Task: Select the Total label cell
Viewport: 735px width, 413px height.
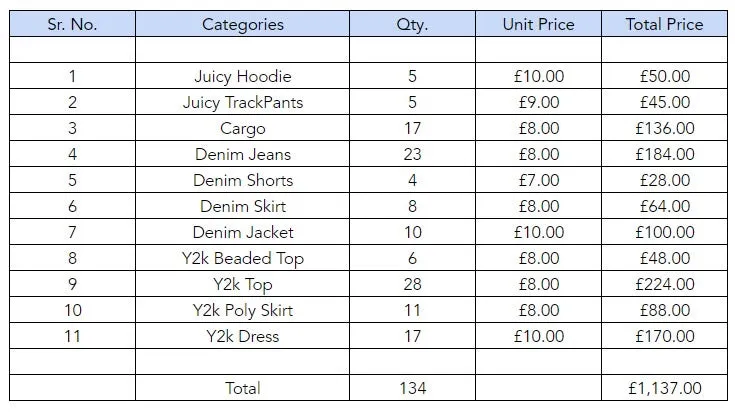Action: [242, 388]
